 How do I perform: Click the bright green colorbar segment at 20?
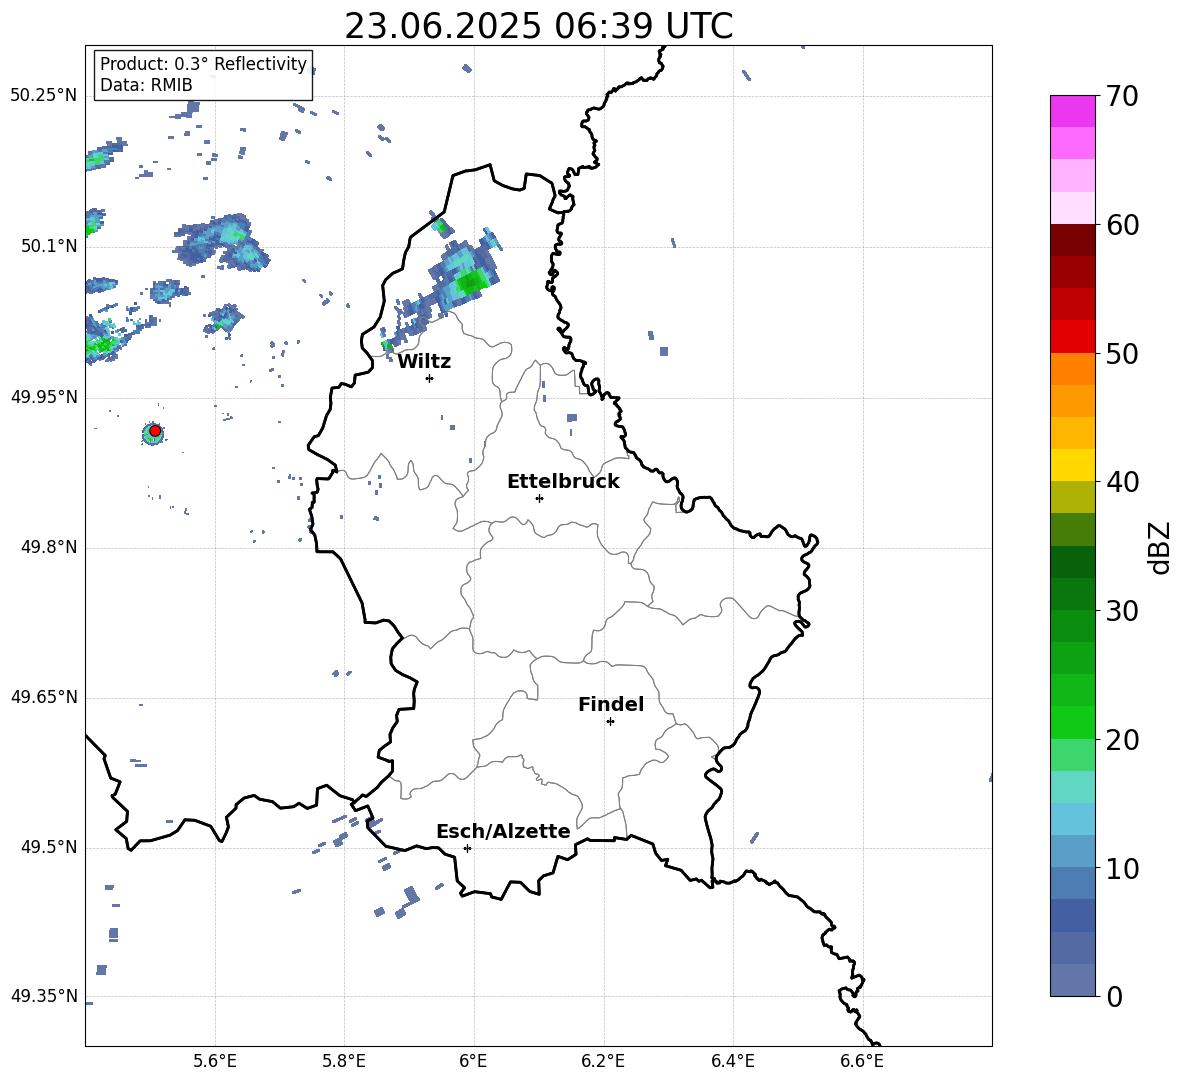(1073, 723)
